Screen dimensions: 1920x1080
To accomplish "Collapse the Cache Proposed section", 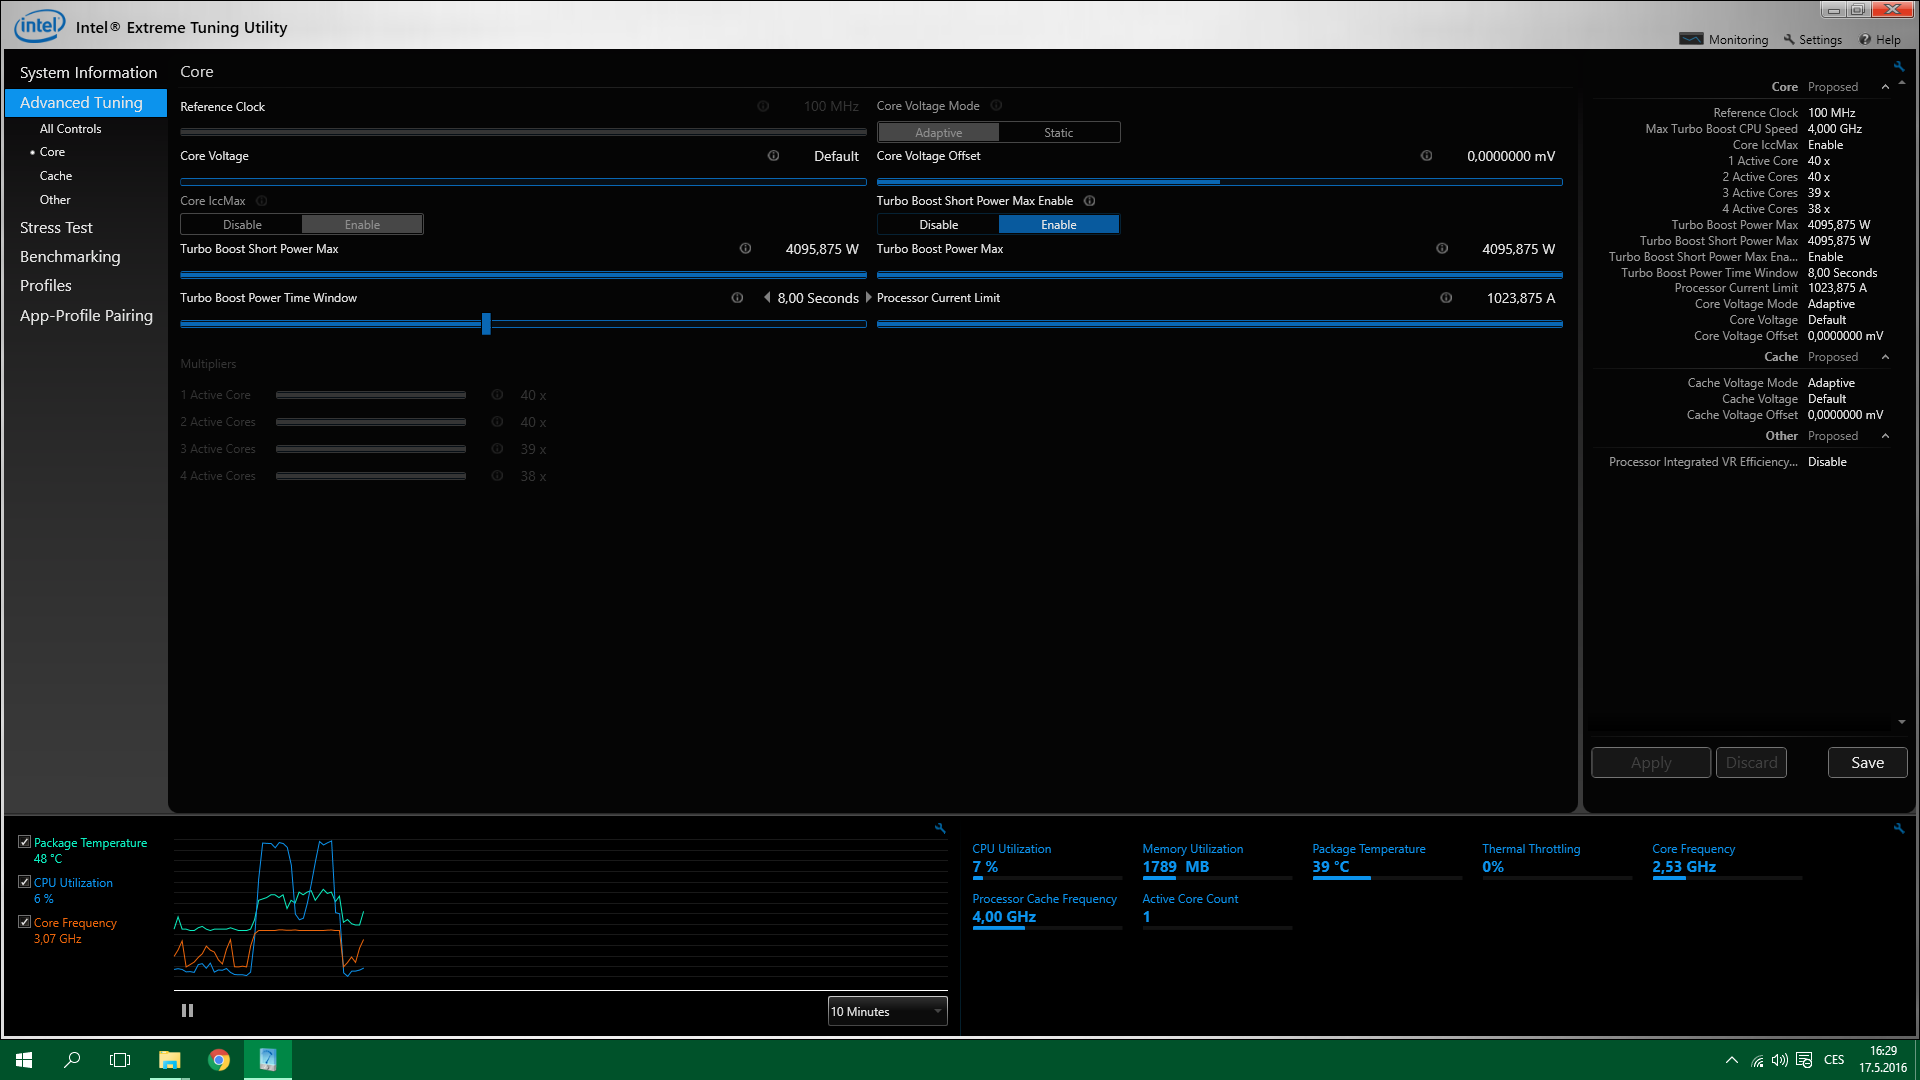I will (x=1885, y=357).
